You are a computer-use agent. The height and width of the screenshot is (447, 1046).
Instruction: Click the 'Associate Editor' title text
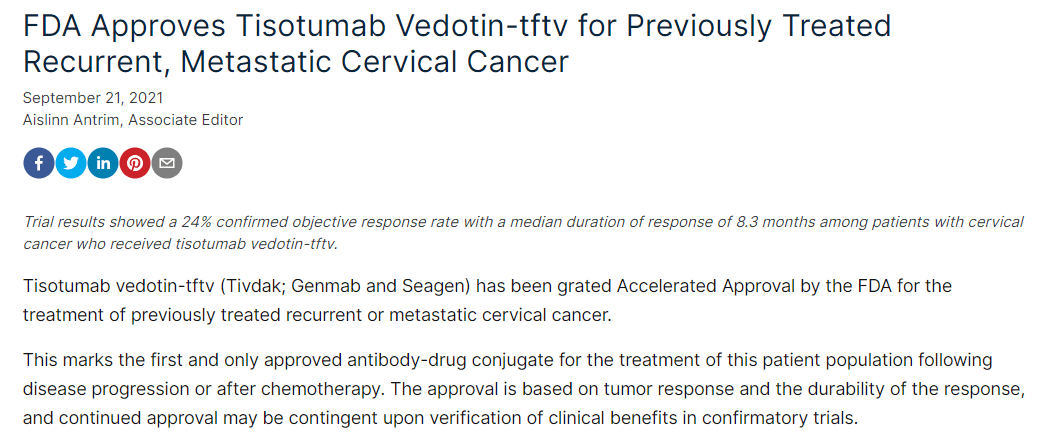click(x=186, y=120)
